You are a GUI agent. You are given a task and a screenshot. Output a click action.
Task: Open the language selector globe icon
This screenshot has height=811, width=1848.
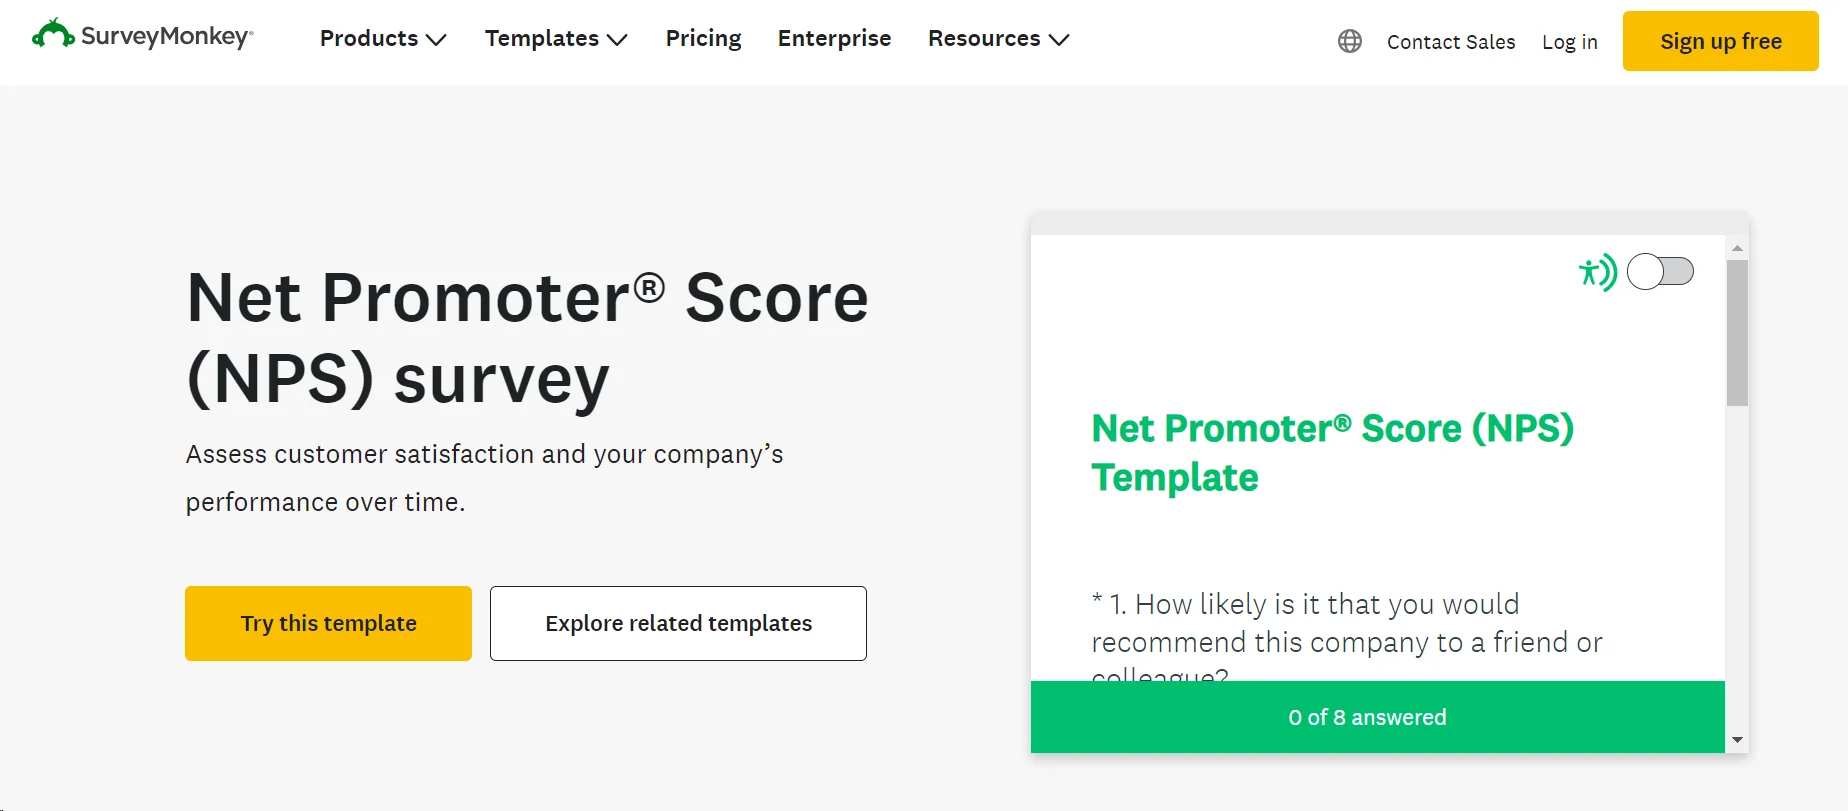click(x=1349, y=41)
